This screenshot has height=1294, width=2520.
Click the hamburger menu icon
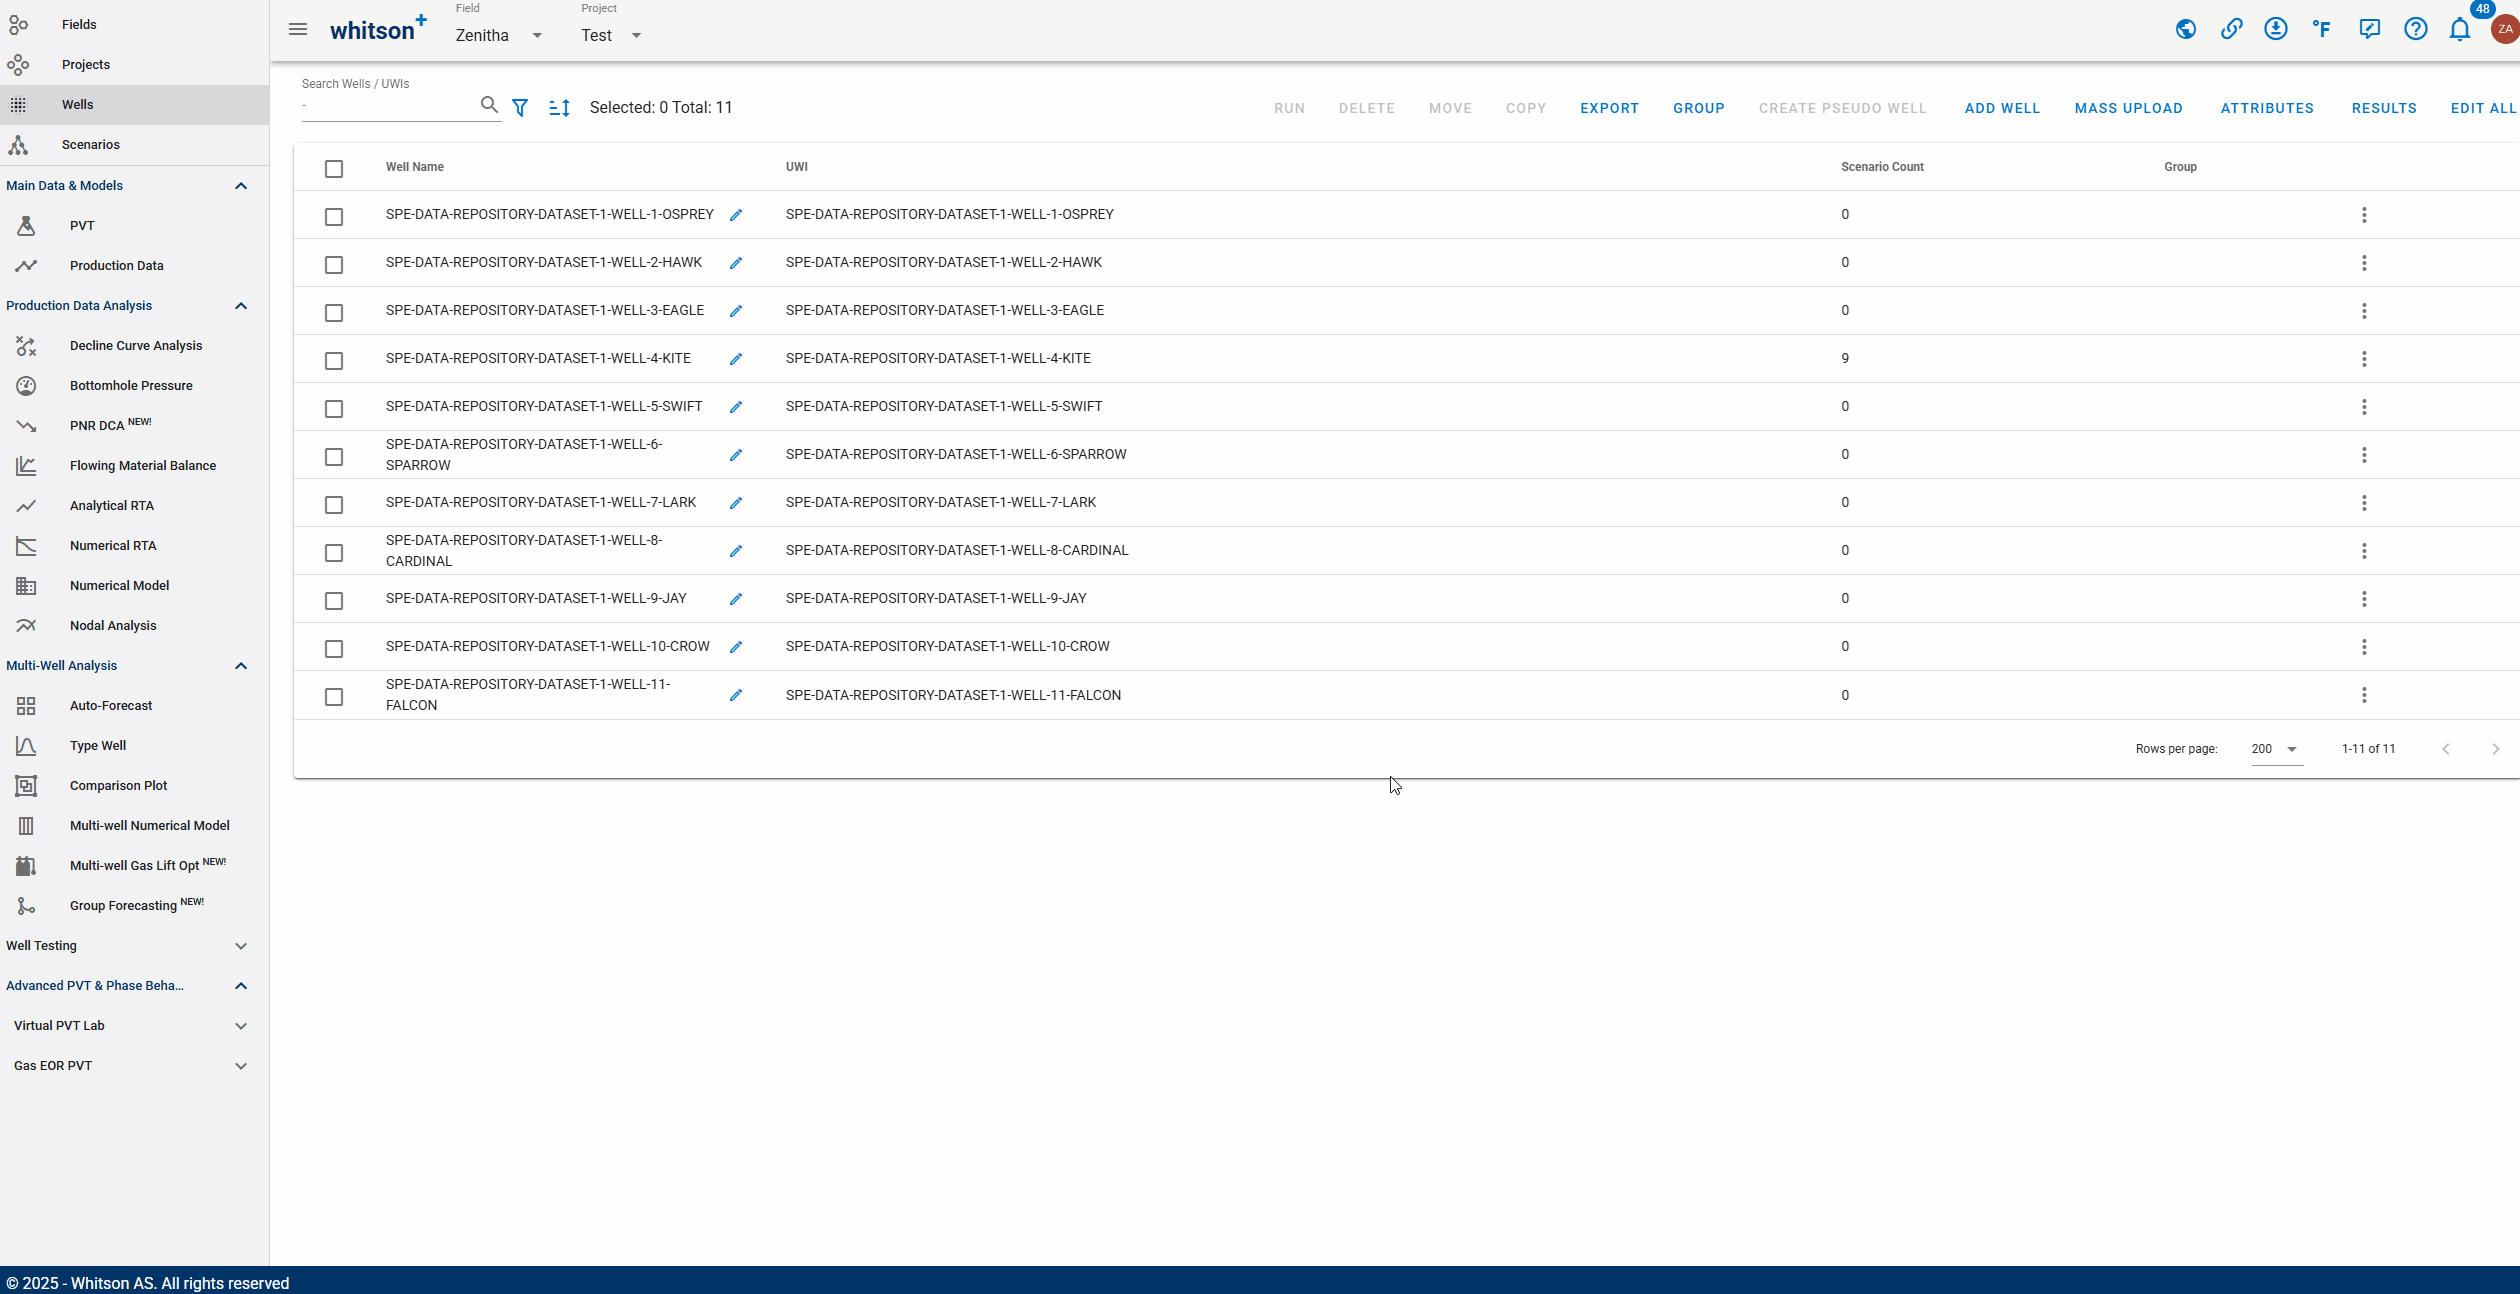(x=298, y=30)
